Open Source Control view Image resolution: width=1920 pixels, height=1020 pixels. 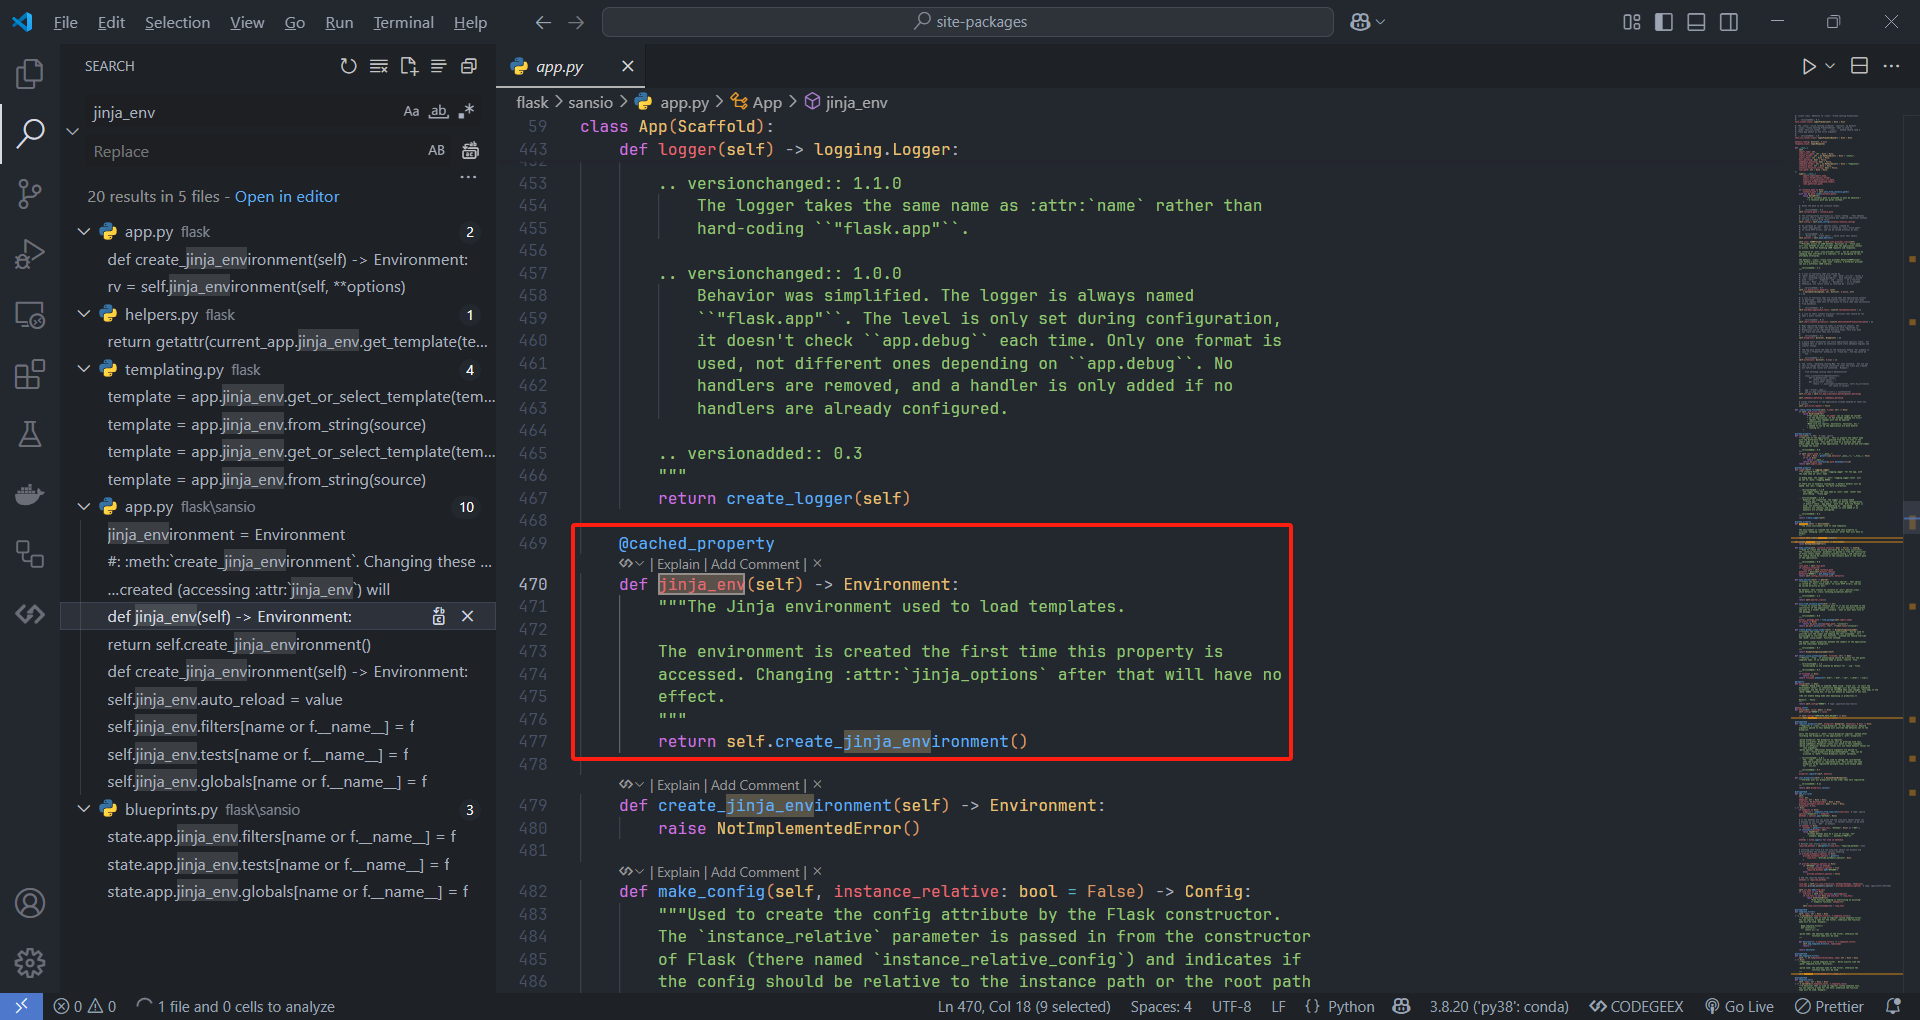[x=30, y=193]
